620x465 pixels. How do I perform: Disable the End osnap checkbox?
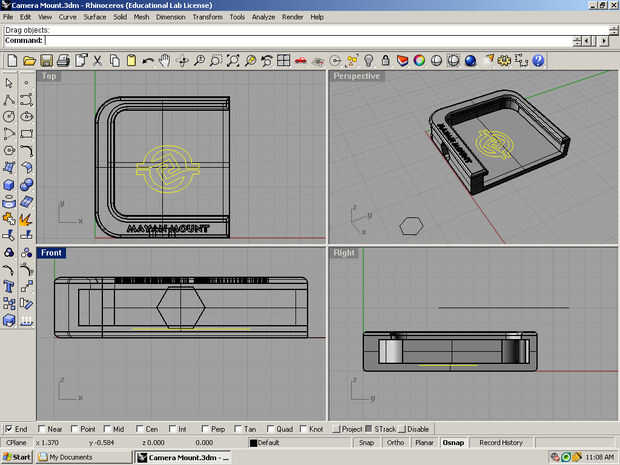[9, 428]
